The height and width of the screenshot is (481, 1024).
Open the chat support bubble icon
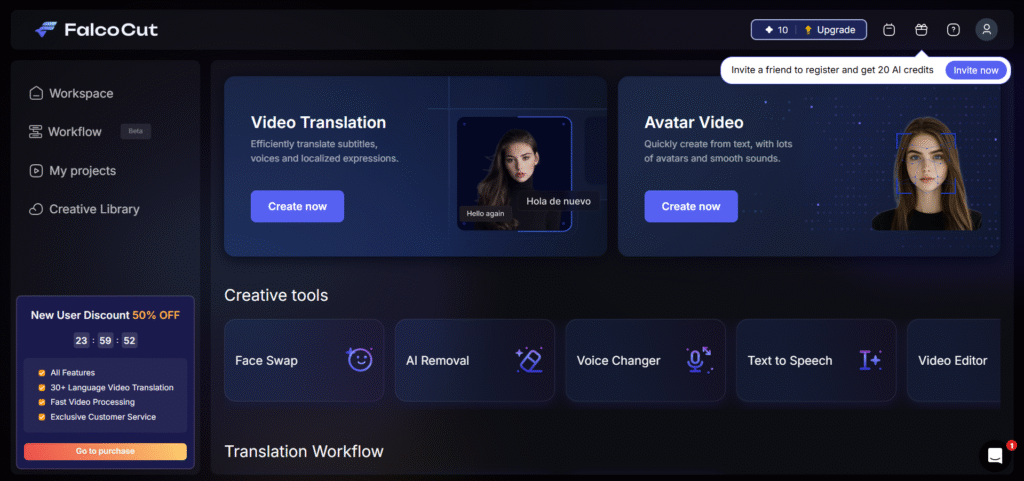pos(995,456)
